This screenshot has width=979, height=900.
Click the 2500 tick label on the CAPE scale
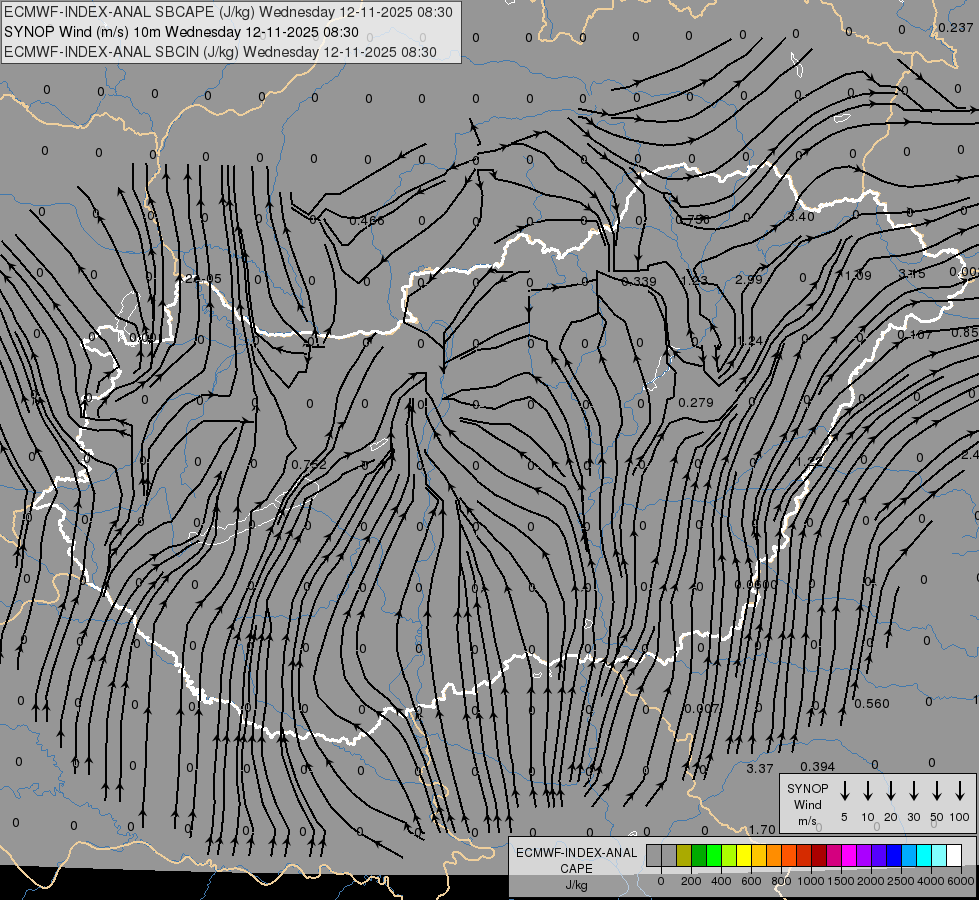(x=900, y=881)
